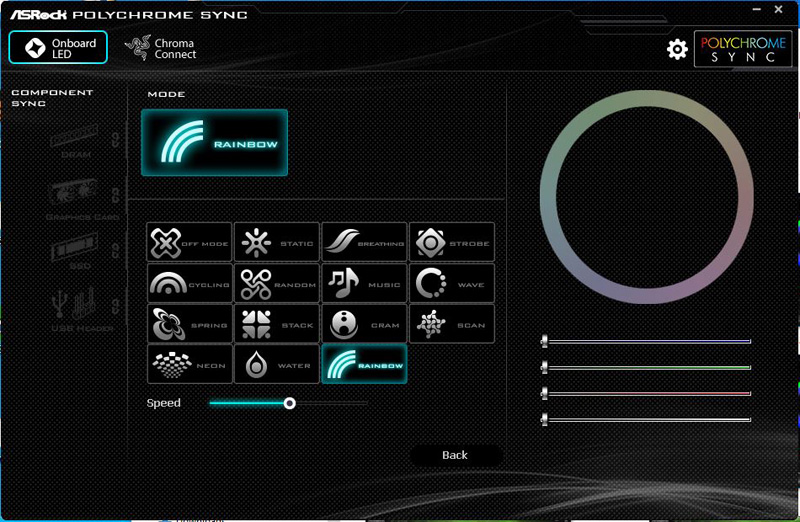Click the blue color channel slider

(x=646, y=341)
